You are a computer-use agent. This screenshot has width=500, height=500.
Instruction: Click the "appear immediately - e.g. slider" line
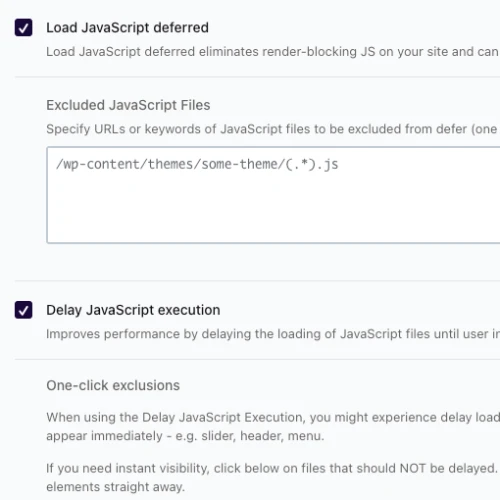pos(185,436)
